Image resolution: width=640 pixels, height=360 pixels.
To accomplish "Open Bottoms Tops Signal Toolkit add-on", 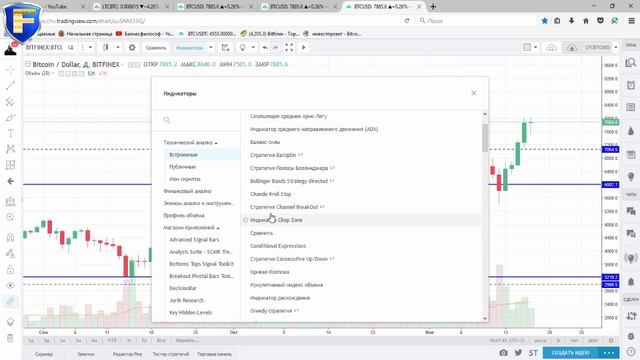I will [202, 264].
